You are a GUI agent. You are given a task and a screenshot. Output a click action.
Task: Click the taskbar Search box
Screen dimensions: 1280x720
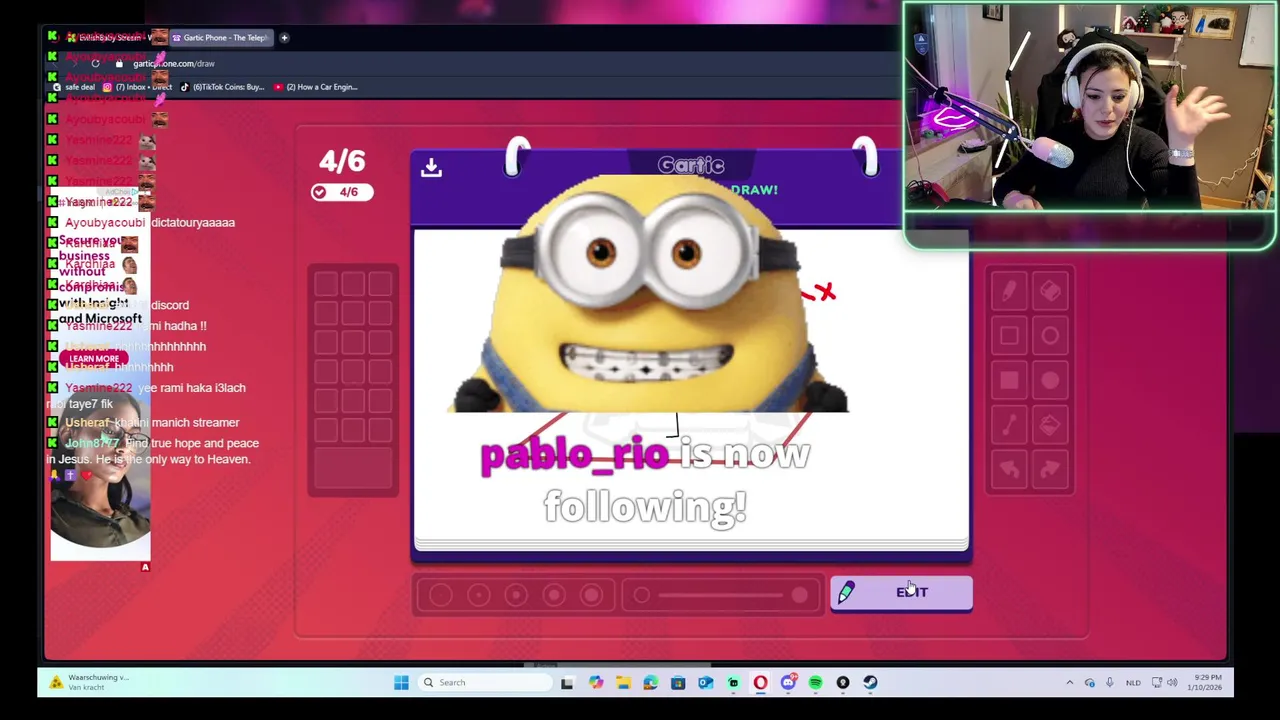[484, 682]
